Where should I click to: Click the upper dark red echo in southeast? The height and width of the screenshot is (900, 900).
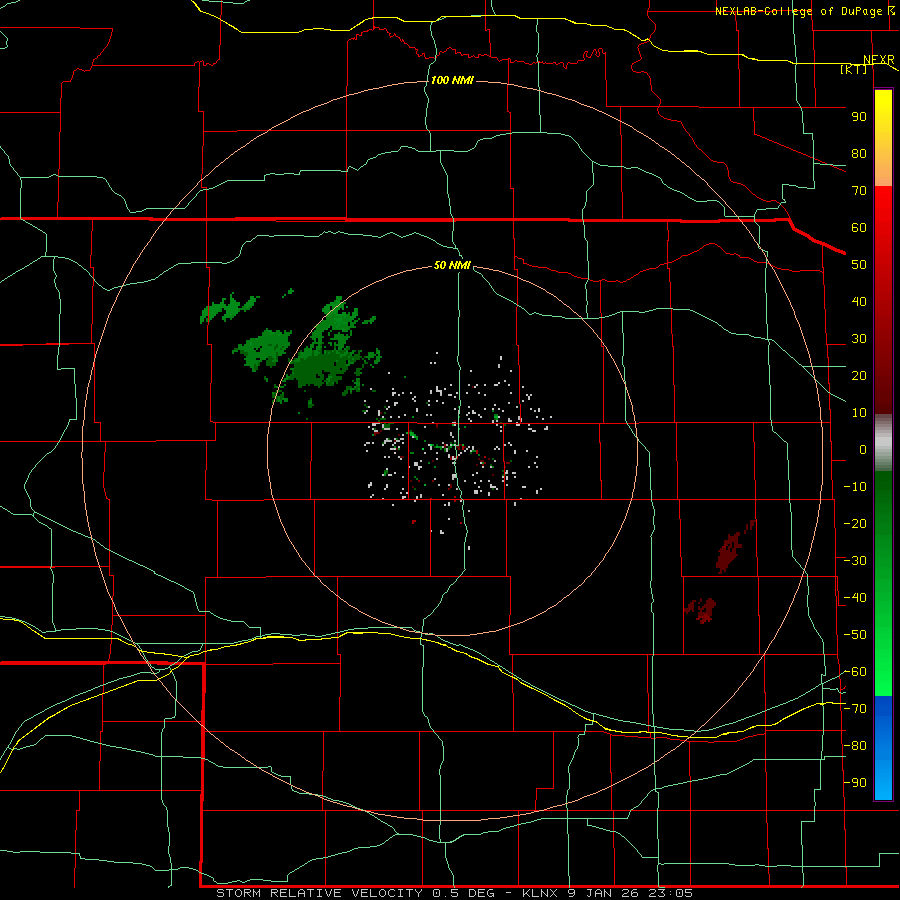tap(733, 548)
